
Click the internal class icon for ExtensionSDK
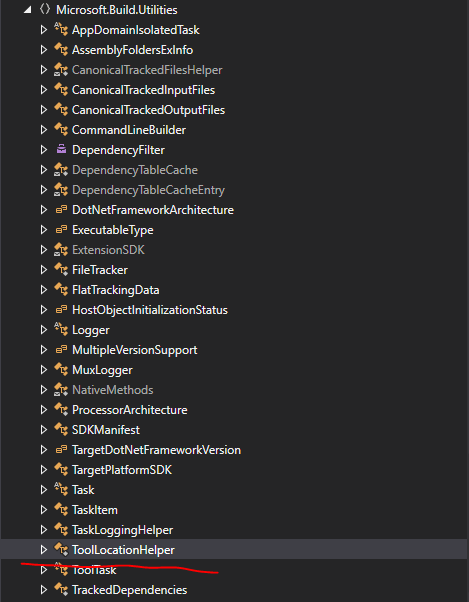[x=61, y=249]
